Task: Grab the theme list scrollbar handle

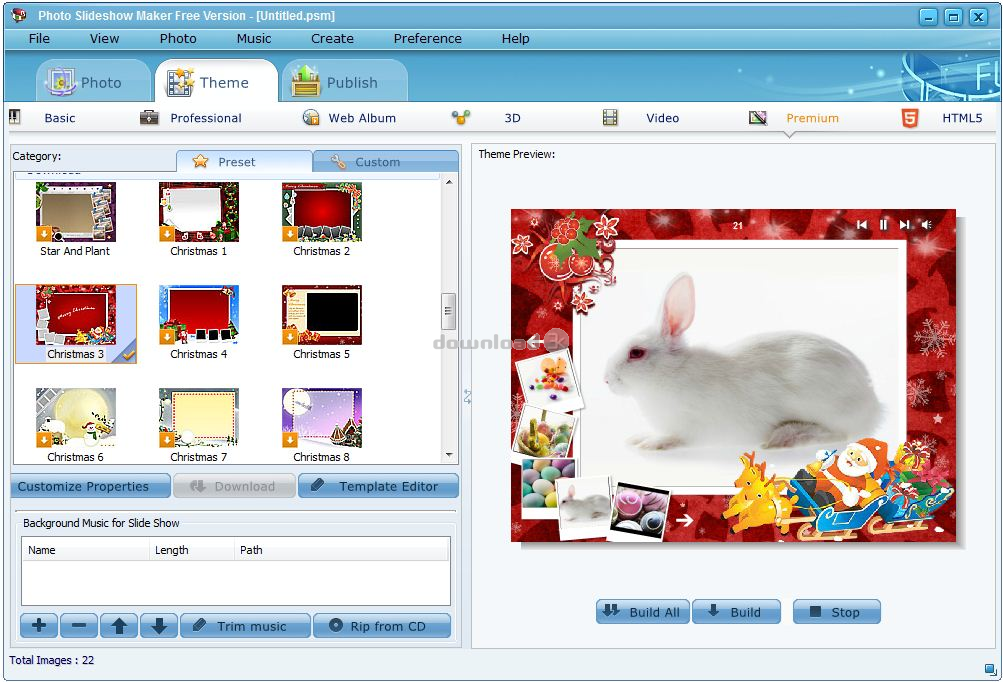Action: tap(448, 311)
